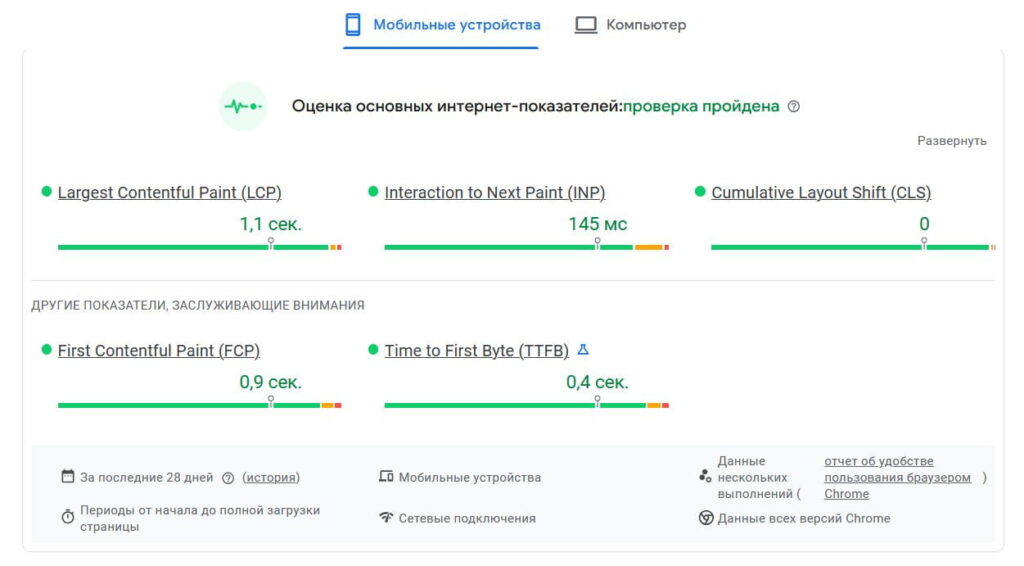Click the Chrome icon by "Данные всех версий Chrome"

tap(705, 518)
